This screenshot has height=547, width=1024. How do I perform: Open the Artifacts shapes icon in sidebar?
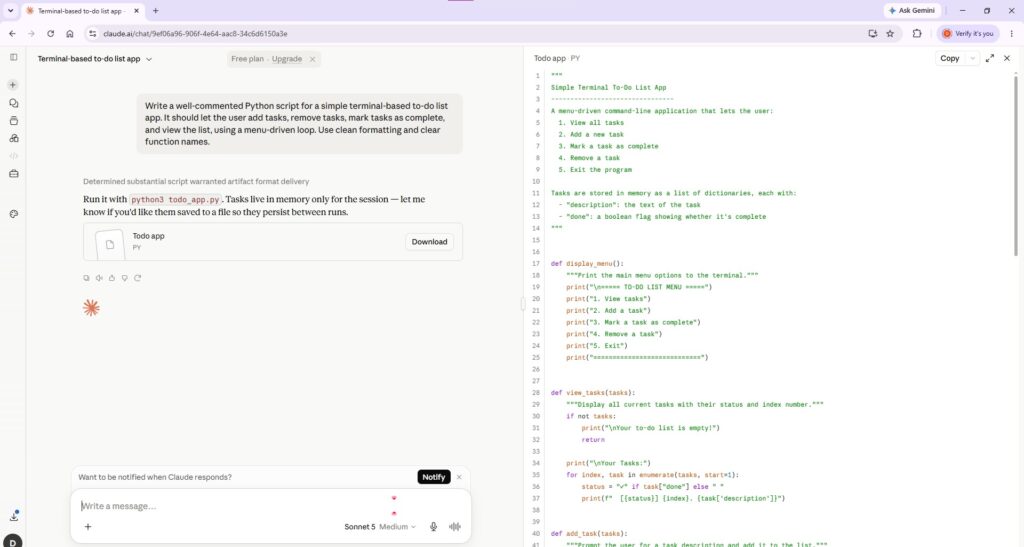[x=14, y=138]
